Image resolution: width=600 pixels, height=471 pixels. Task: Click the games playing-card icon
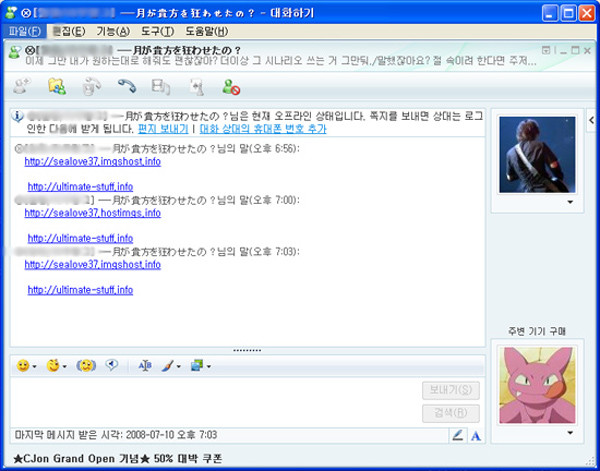coord(195,87)
